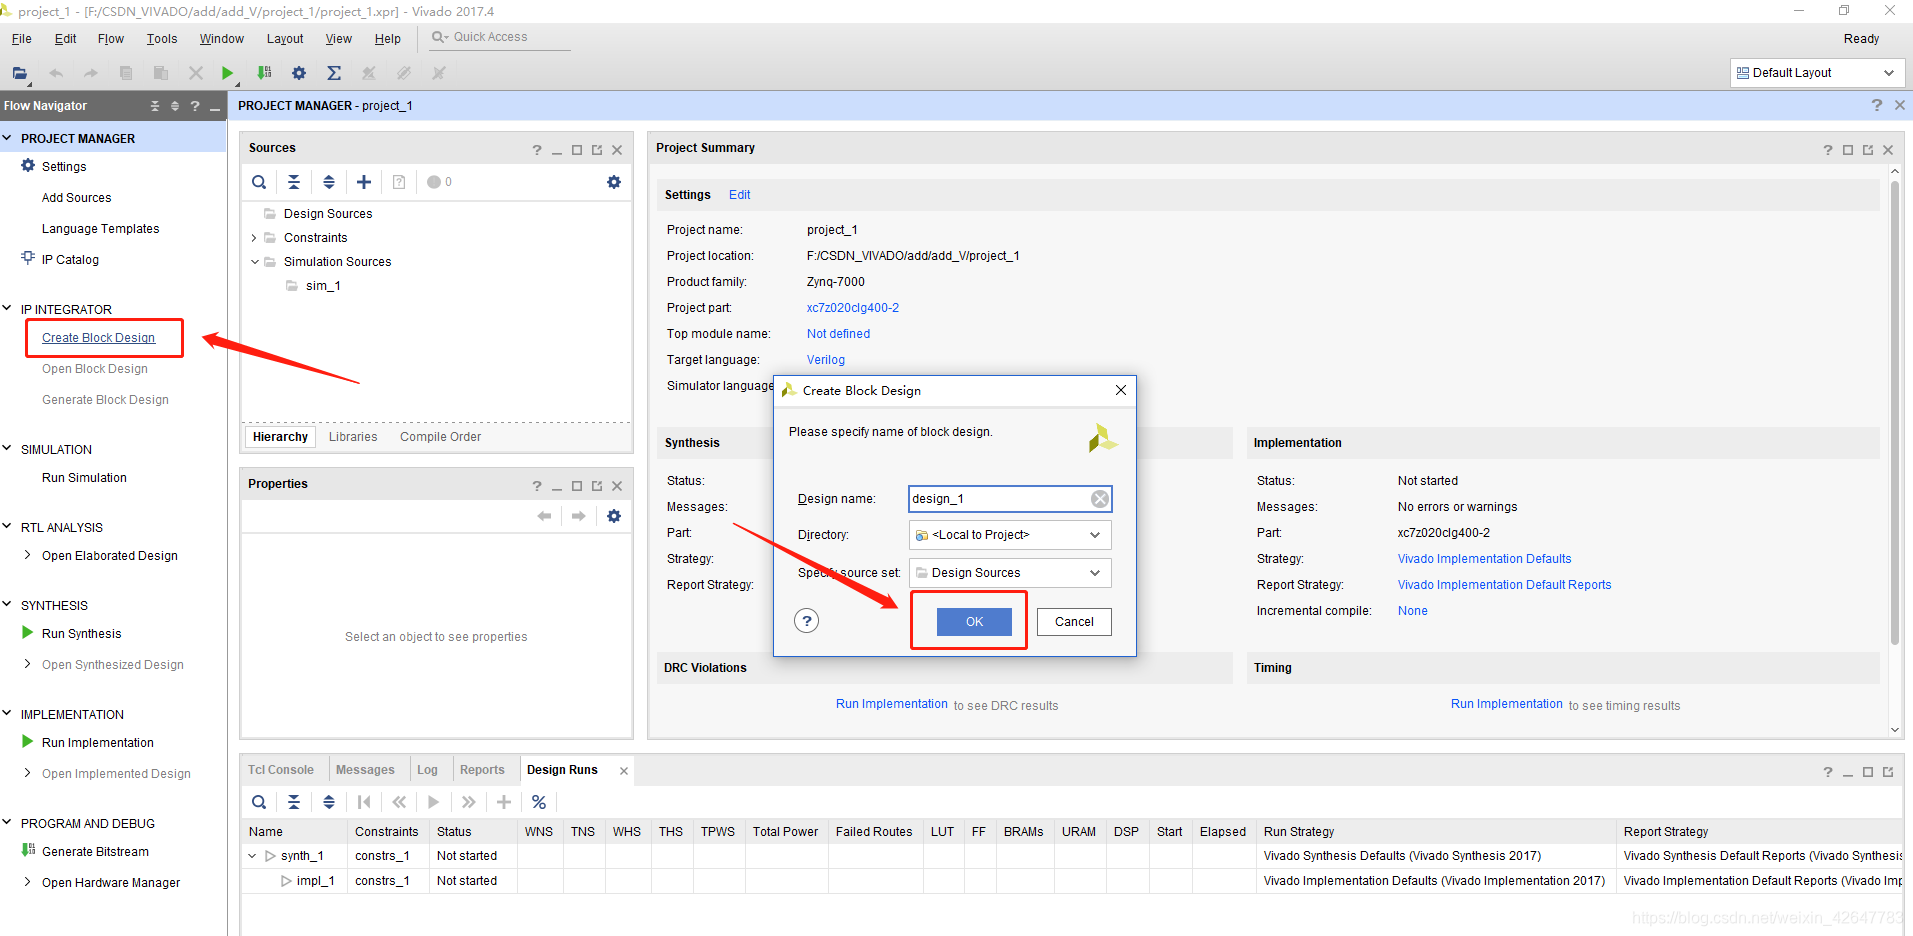Expand the Constraints folder in Sources
Screen dimensions: 1913x936
[x=254, y=238]
